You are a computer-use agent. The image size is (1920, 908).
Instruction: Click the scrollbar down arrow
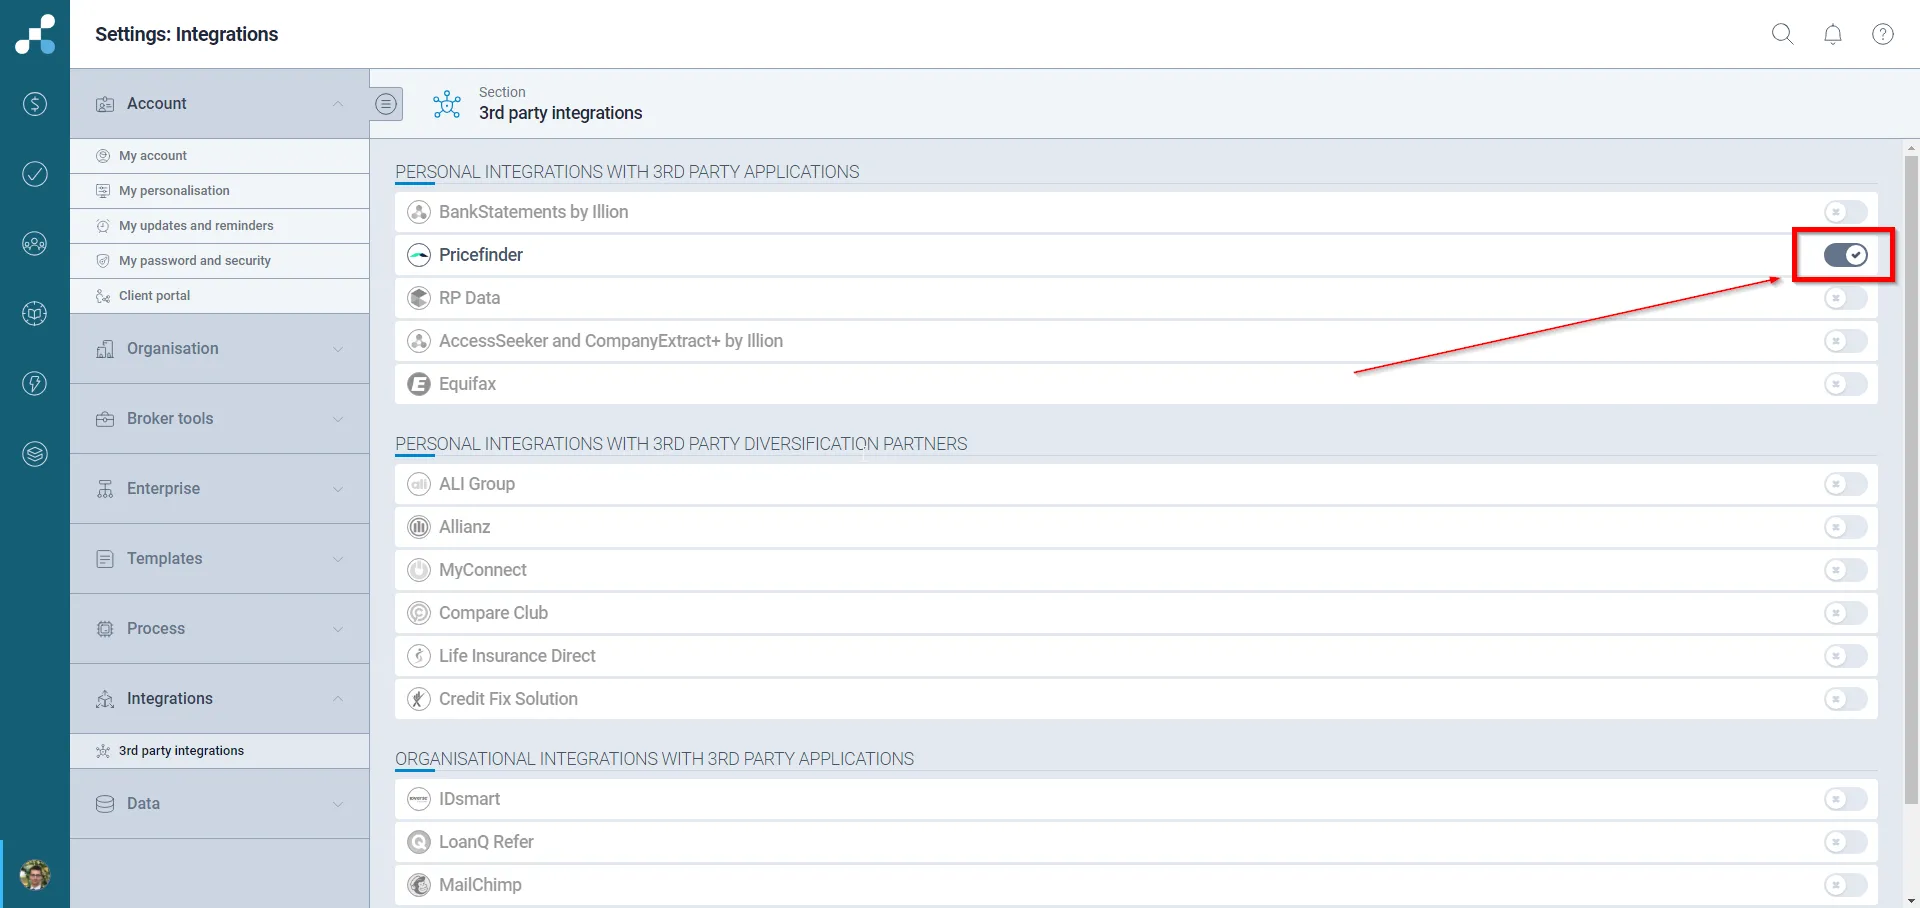click(1911, 901)
